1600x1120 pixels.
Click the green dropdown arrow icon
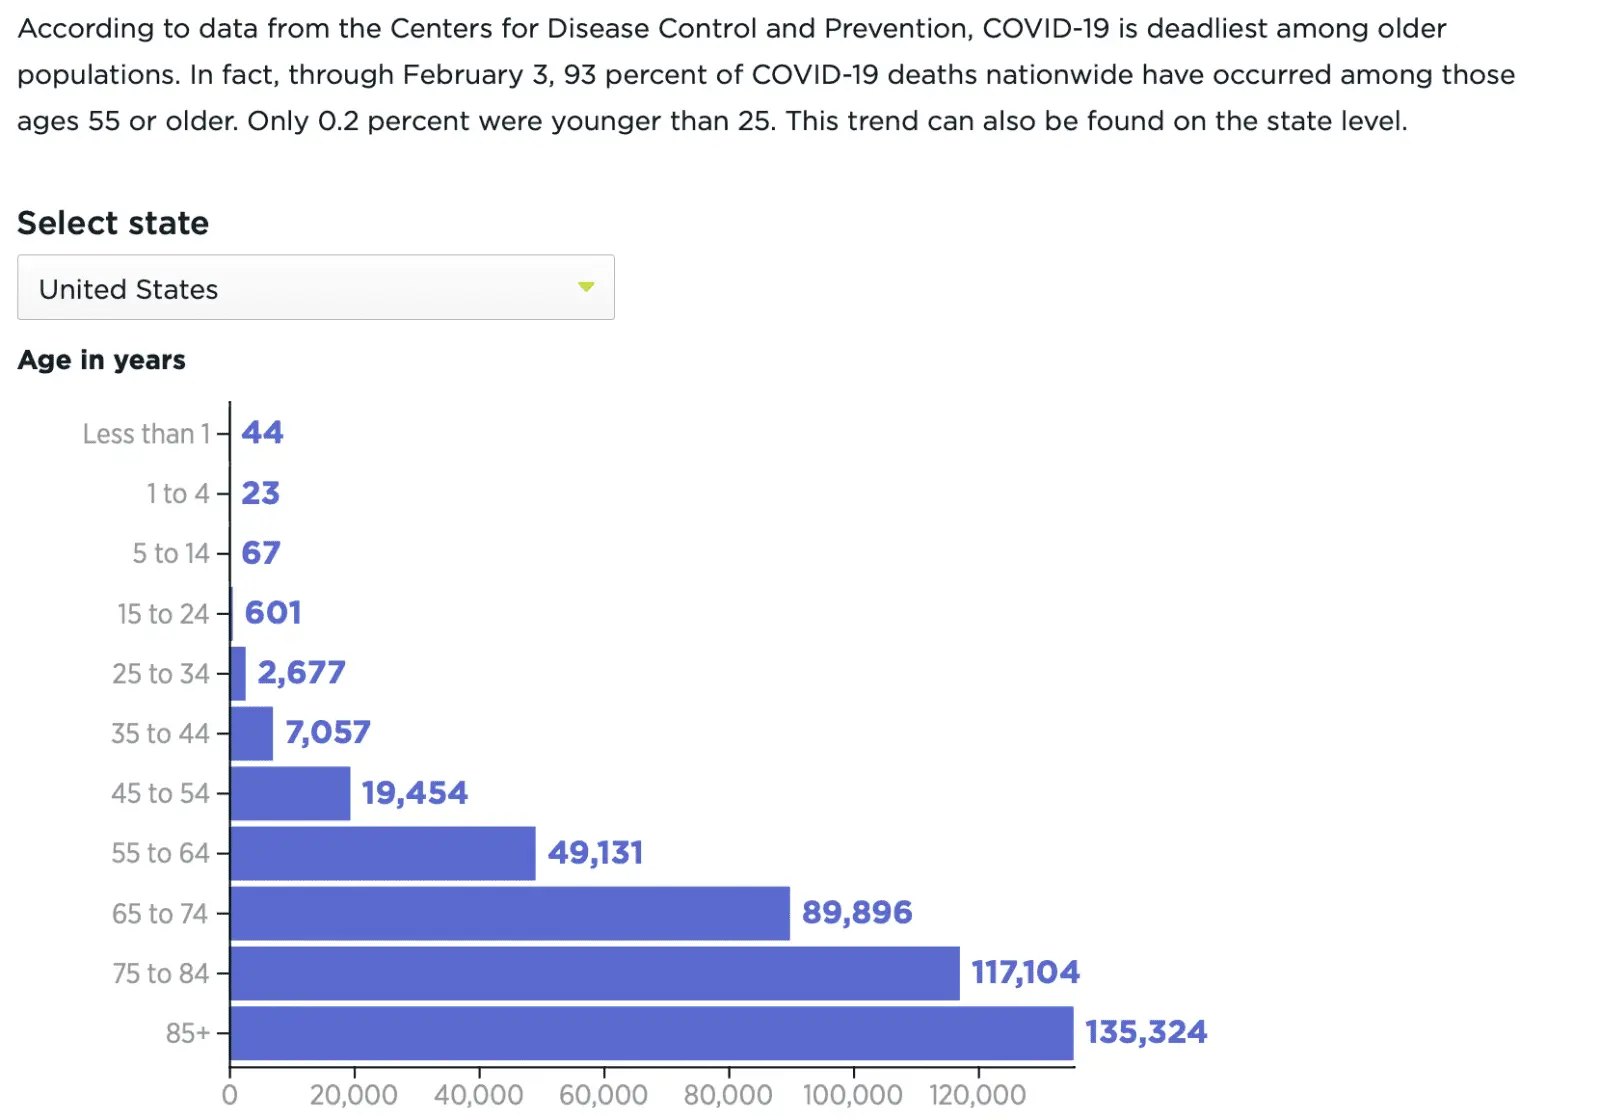[x=585, y=288]
